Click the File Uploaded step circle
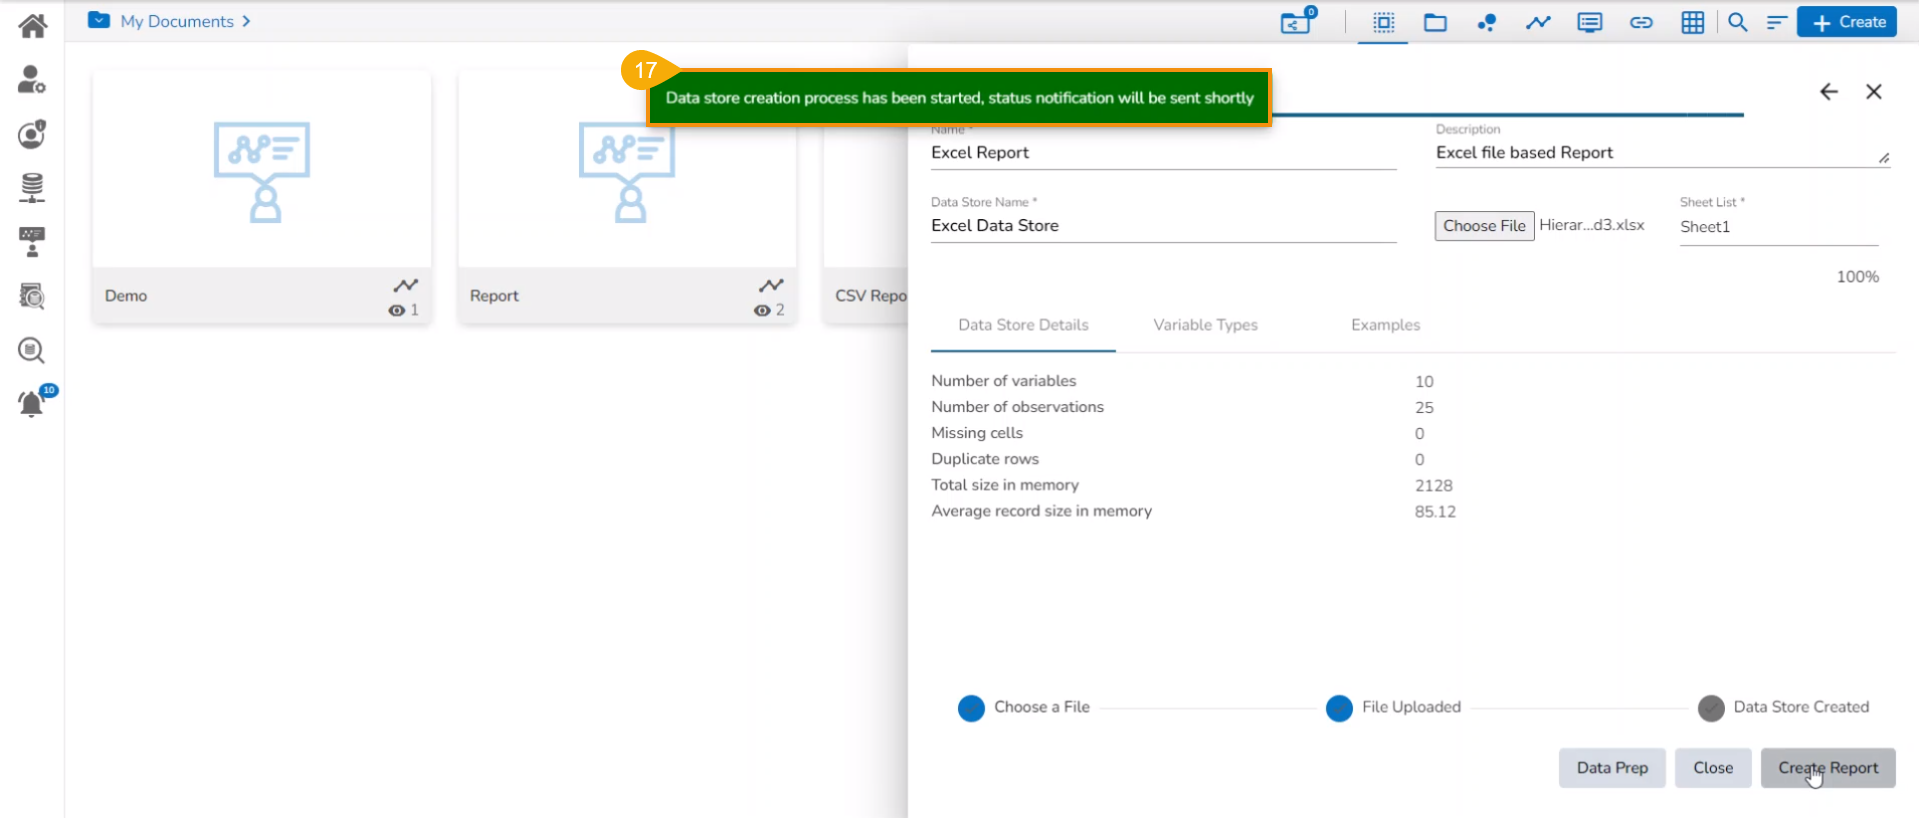1919x818 pixels. tap(1339, 708)
